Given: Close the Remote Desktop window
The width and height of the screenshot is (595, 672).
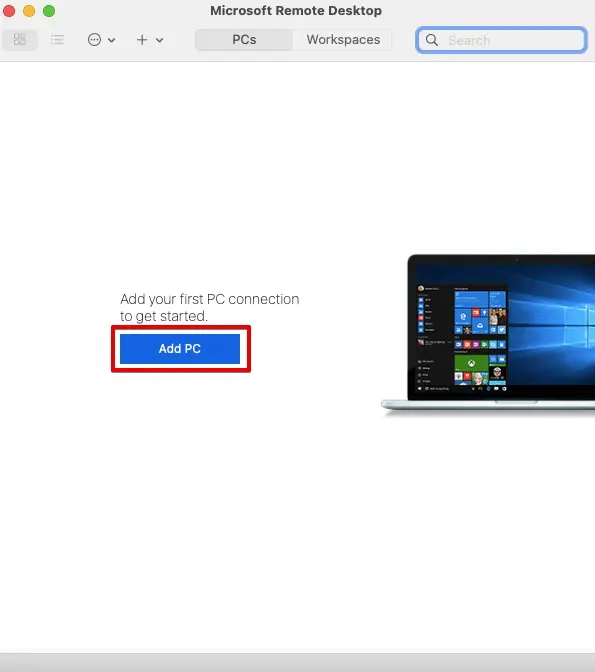Looking at the screenshot, I should click(x=9, y=11).
